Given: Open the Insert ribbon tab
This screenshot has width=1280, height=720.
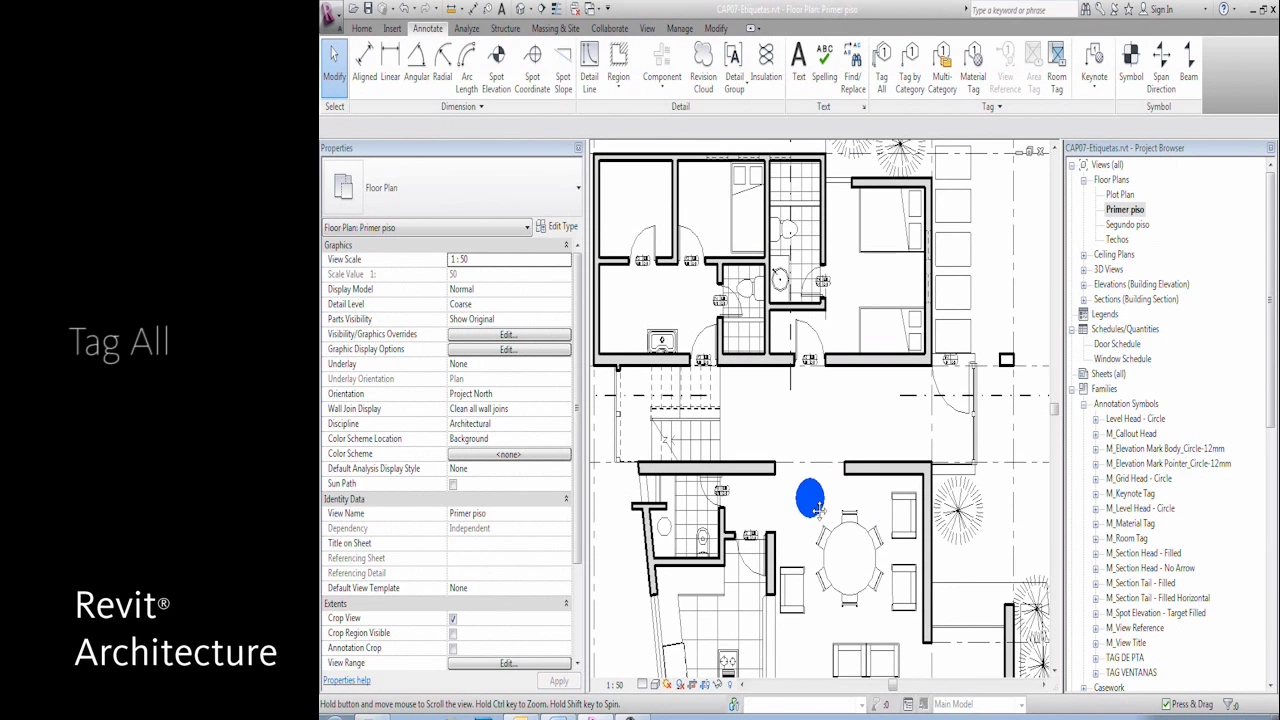Looking at the screenshot, I should coord(392,29).
